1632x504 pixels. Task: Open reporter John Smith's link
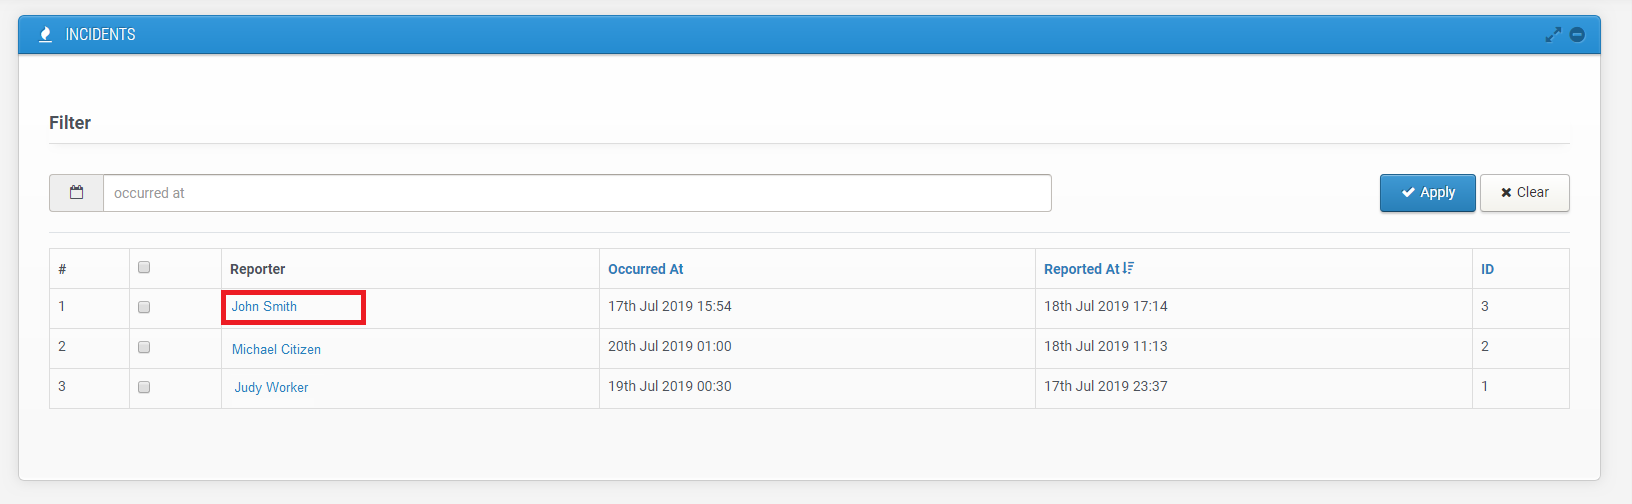(264, 307)
